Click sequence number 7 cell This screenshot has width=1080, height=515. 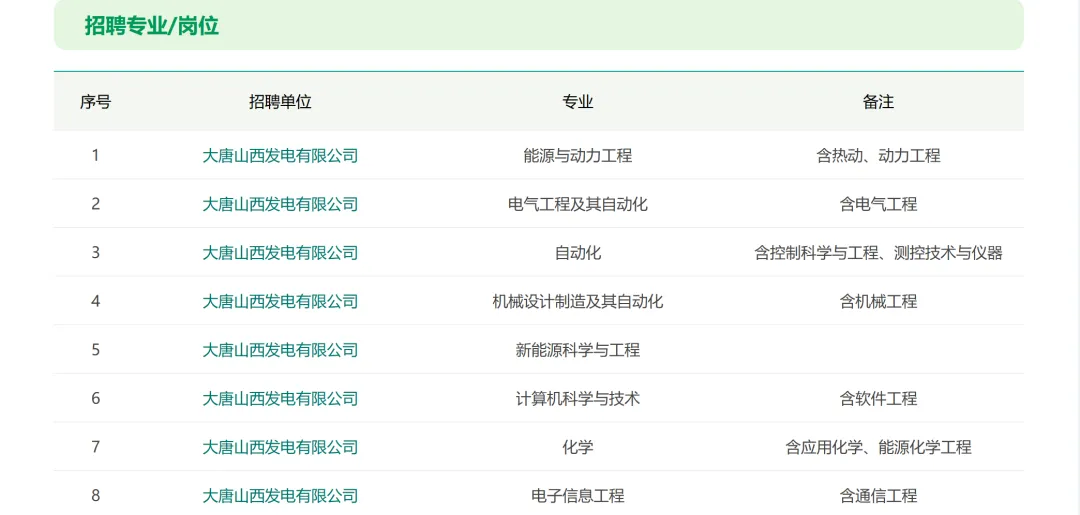[95, 447]
